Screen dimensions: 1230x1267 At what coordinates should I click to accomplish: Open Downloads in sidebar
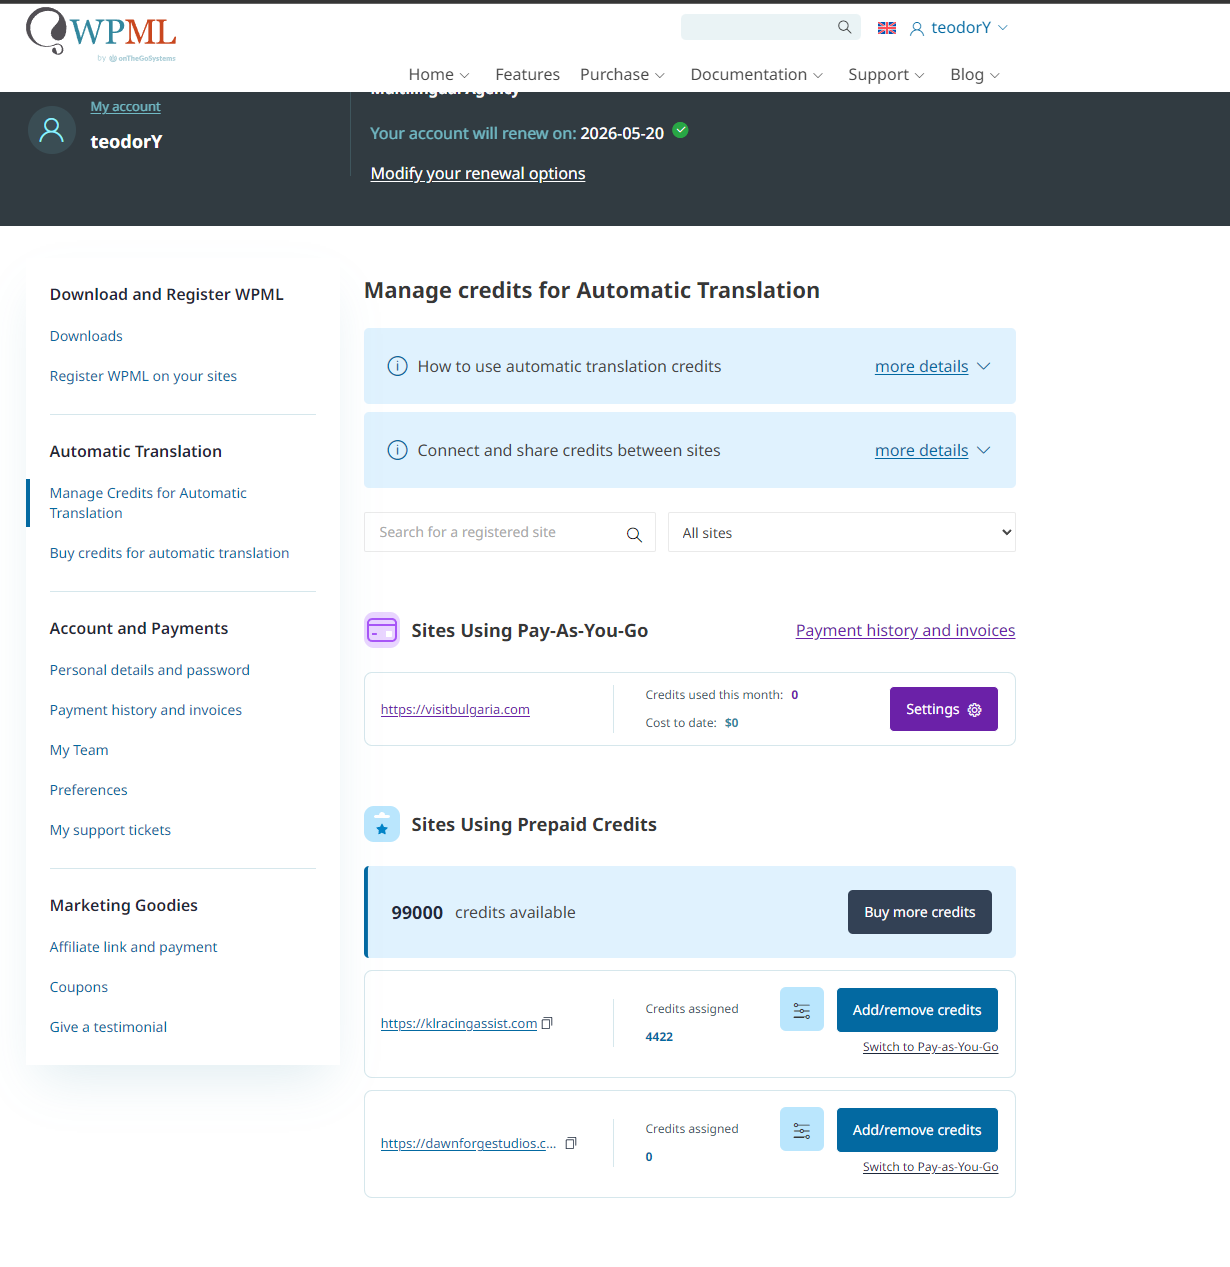pyautogui.click(x=86, y=336)
